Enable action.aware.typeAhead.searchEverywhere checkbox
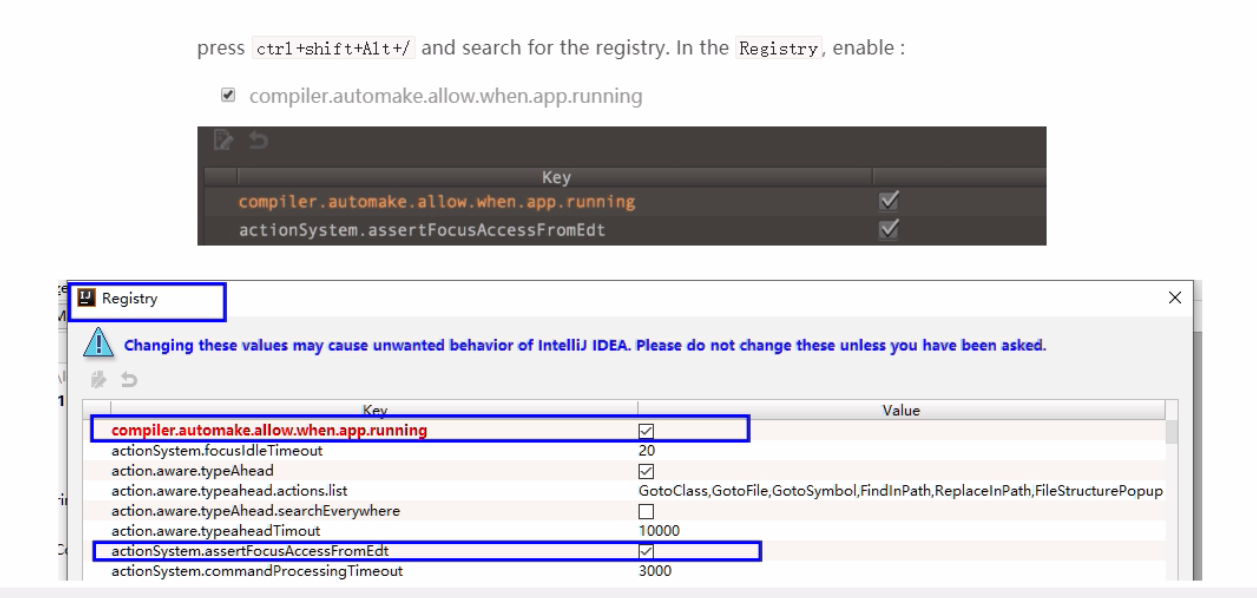 (x=645, y=511)
